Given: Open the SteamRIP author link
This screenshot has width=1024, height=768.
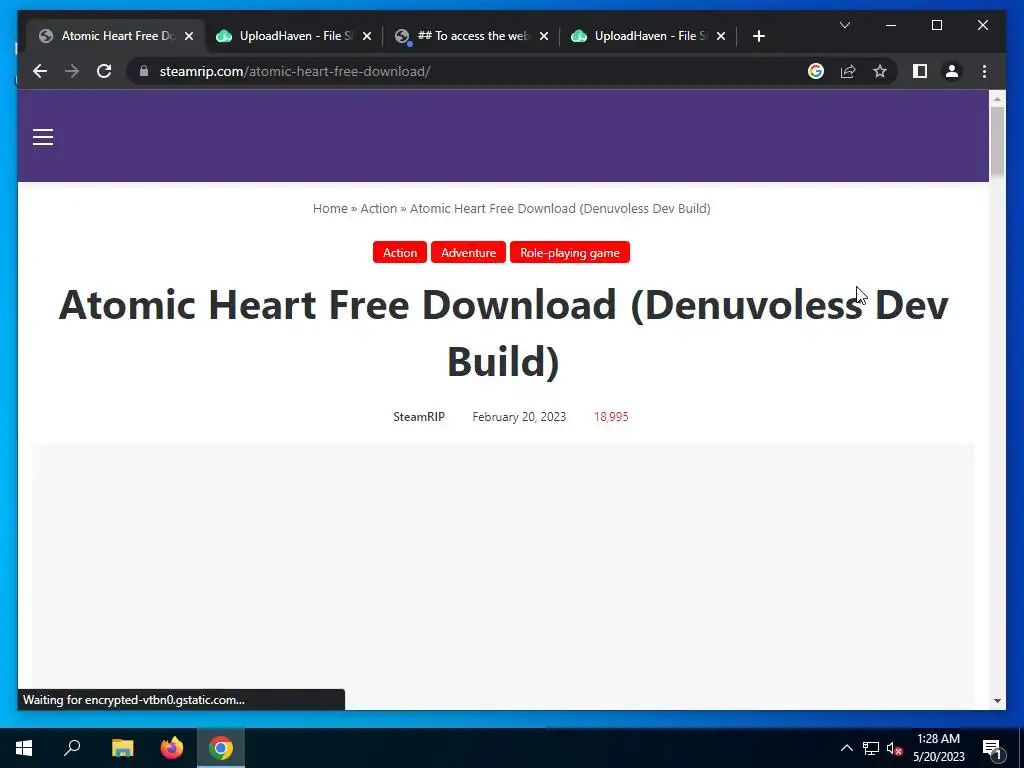Looking at the screenshot, I should tap(419, 417).
